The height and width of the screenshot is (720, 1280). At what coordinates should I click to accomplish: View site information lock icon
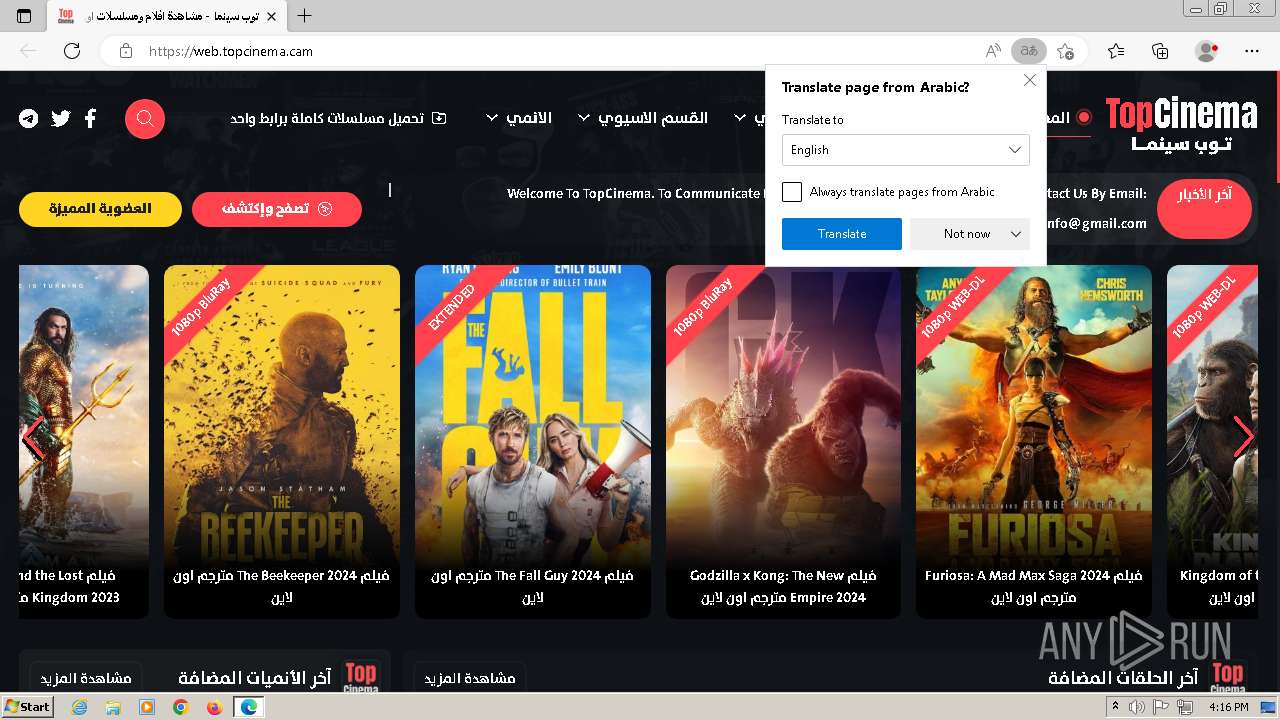coord(126,51)
